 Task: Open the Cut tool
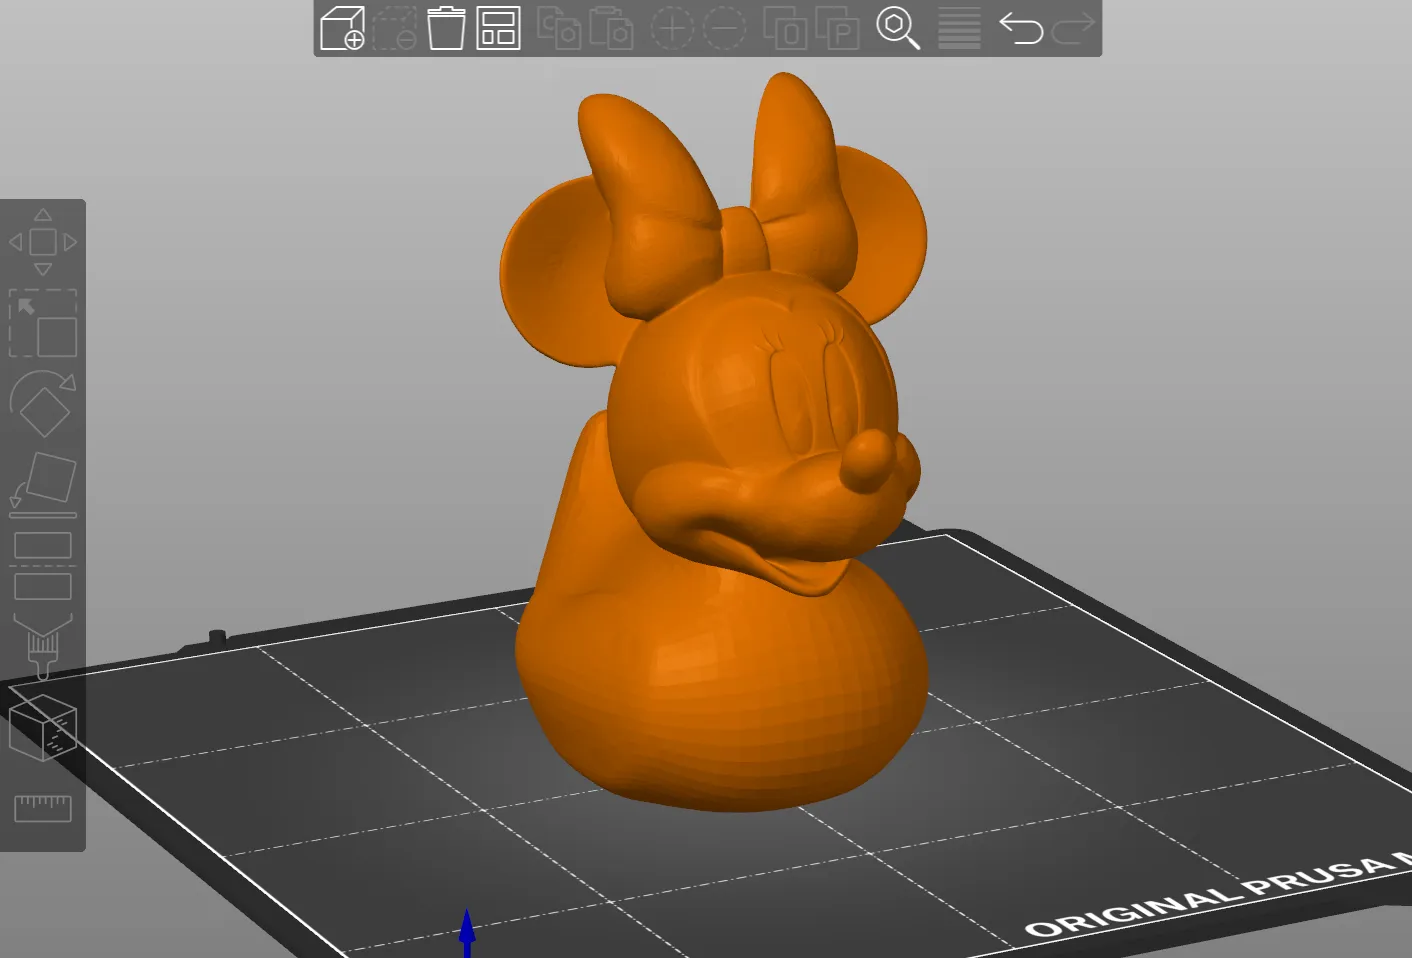(43, 565)
